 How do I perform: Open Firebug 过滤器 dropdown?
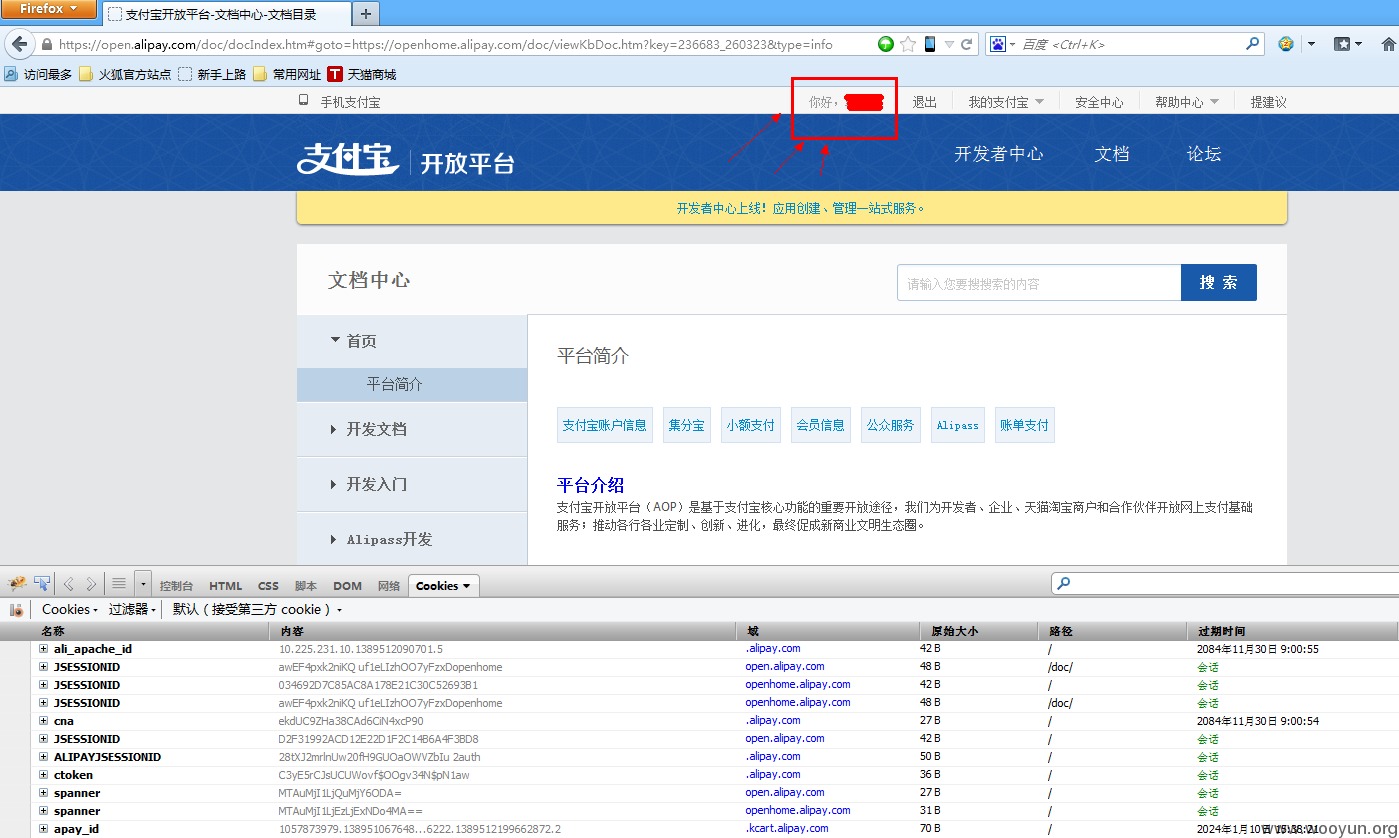pos(133,609)
